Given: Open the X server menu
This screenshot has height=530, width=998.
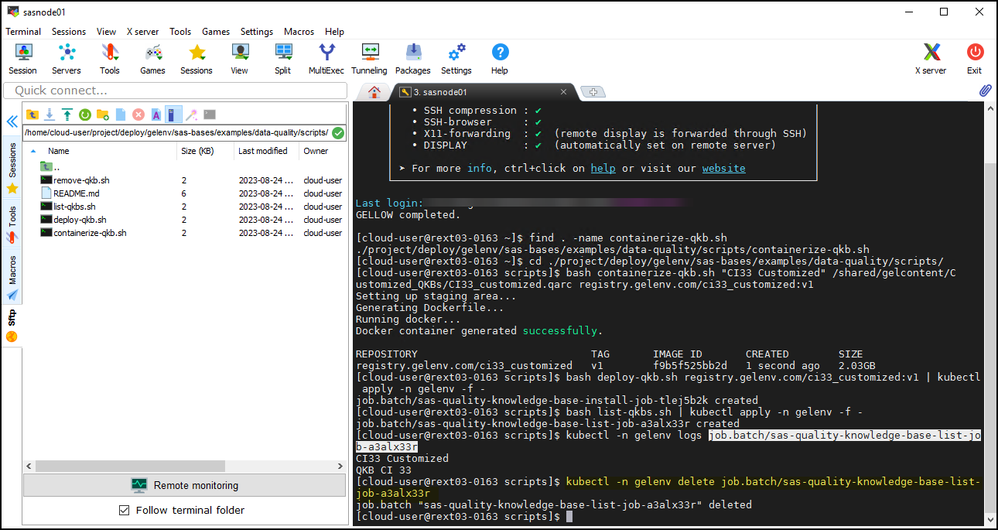Looking at the screenshot, I should [x=141, y=32].
